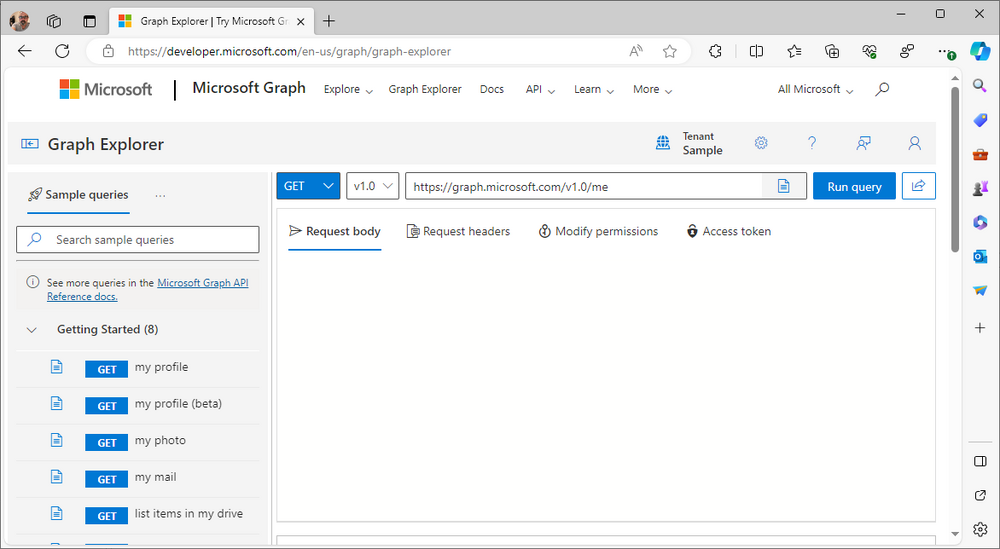Click the document icon beside my photo
The width and height of the screenshot is (1000, 549).
click(x=57, y=441)
